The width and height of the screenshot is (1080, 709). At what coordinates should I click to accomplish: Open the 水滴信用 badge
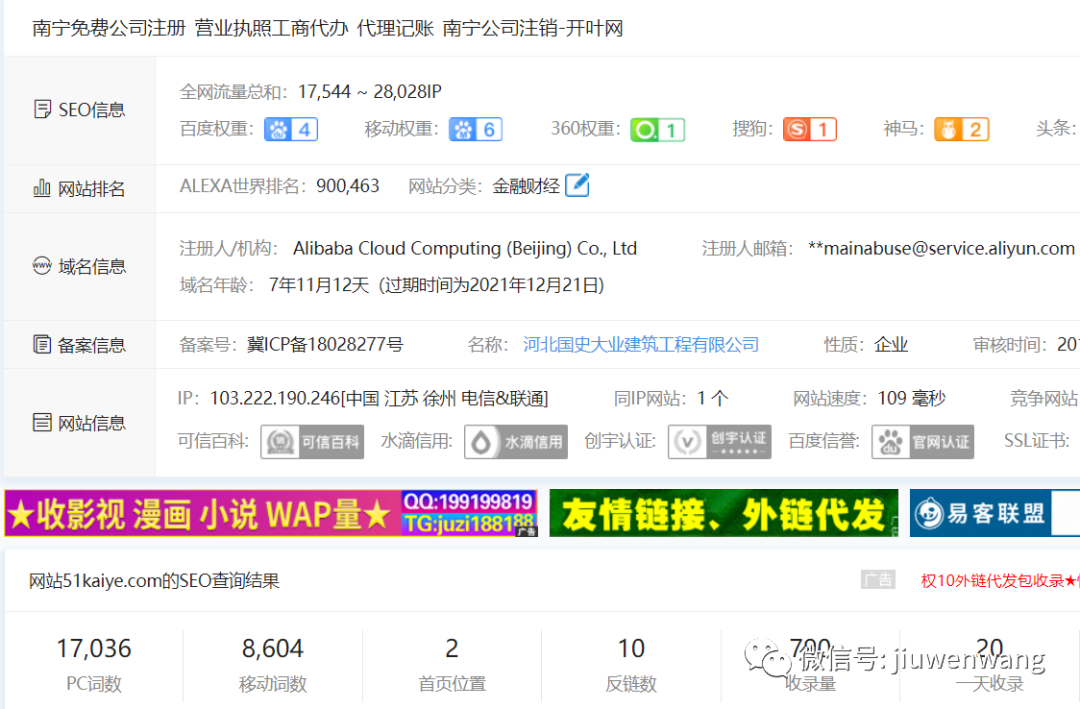coord(516,442)
